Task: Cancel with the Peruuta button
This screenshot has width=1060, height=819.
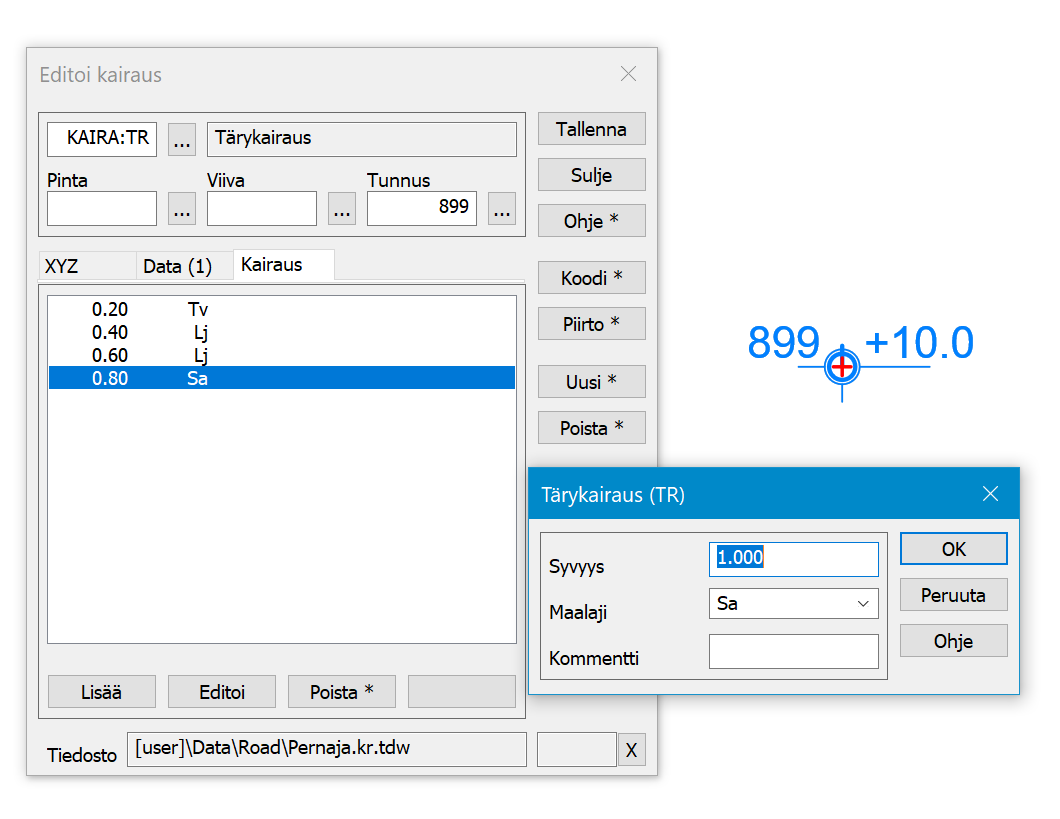Action: click(x=953, y=595)
